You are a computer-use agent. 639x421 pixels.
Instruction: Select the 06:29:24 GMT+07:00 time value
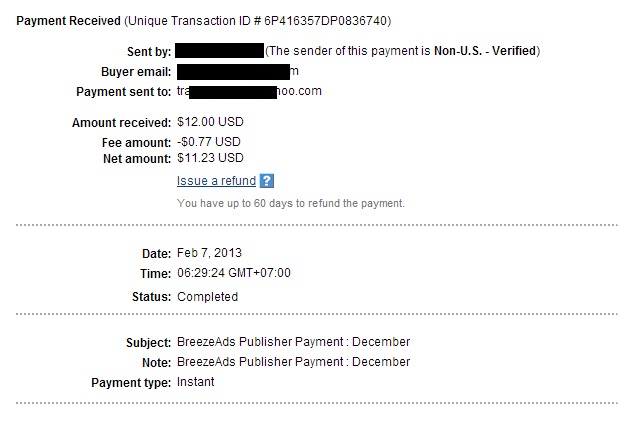(234, 273)
